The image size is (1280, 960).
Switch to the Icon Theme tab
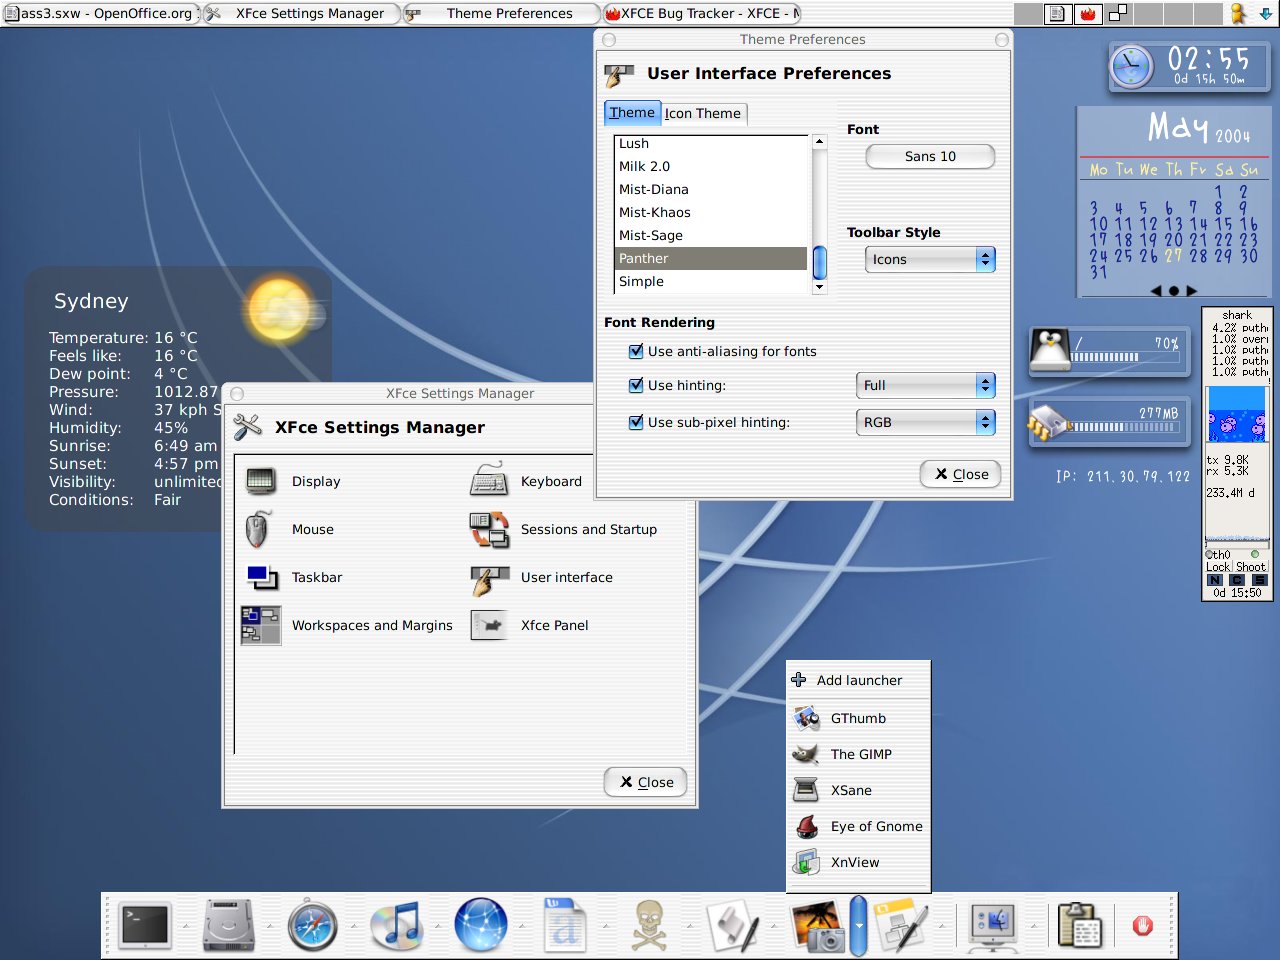pos(703,113)
